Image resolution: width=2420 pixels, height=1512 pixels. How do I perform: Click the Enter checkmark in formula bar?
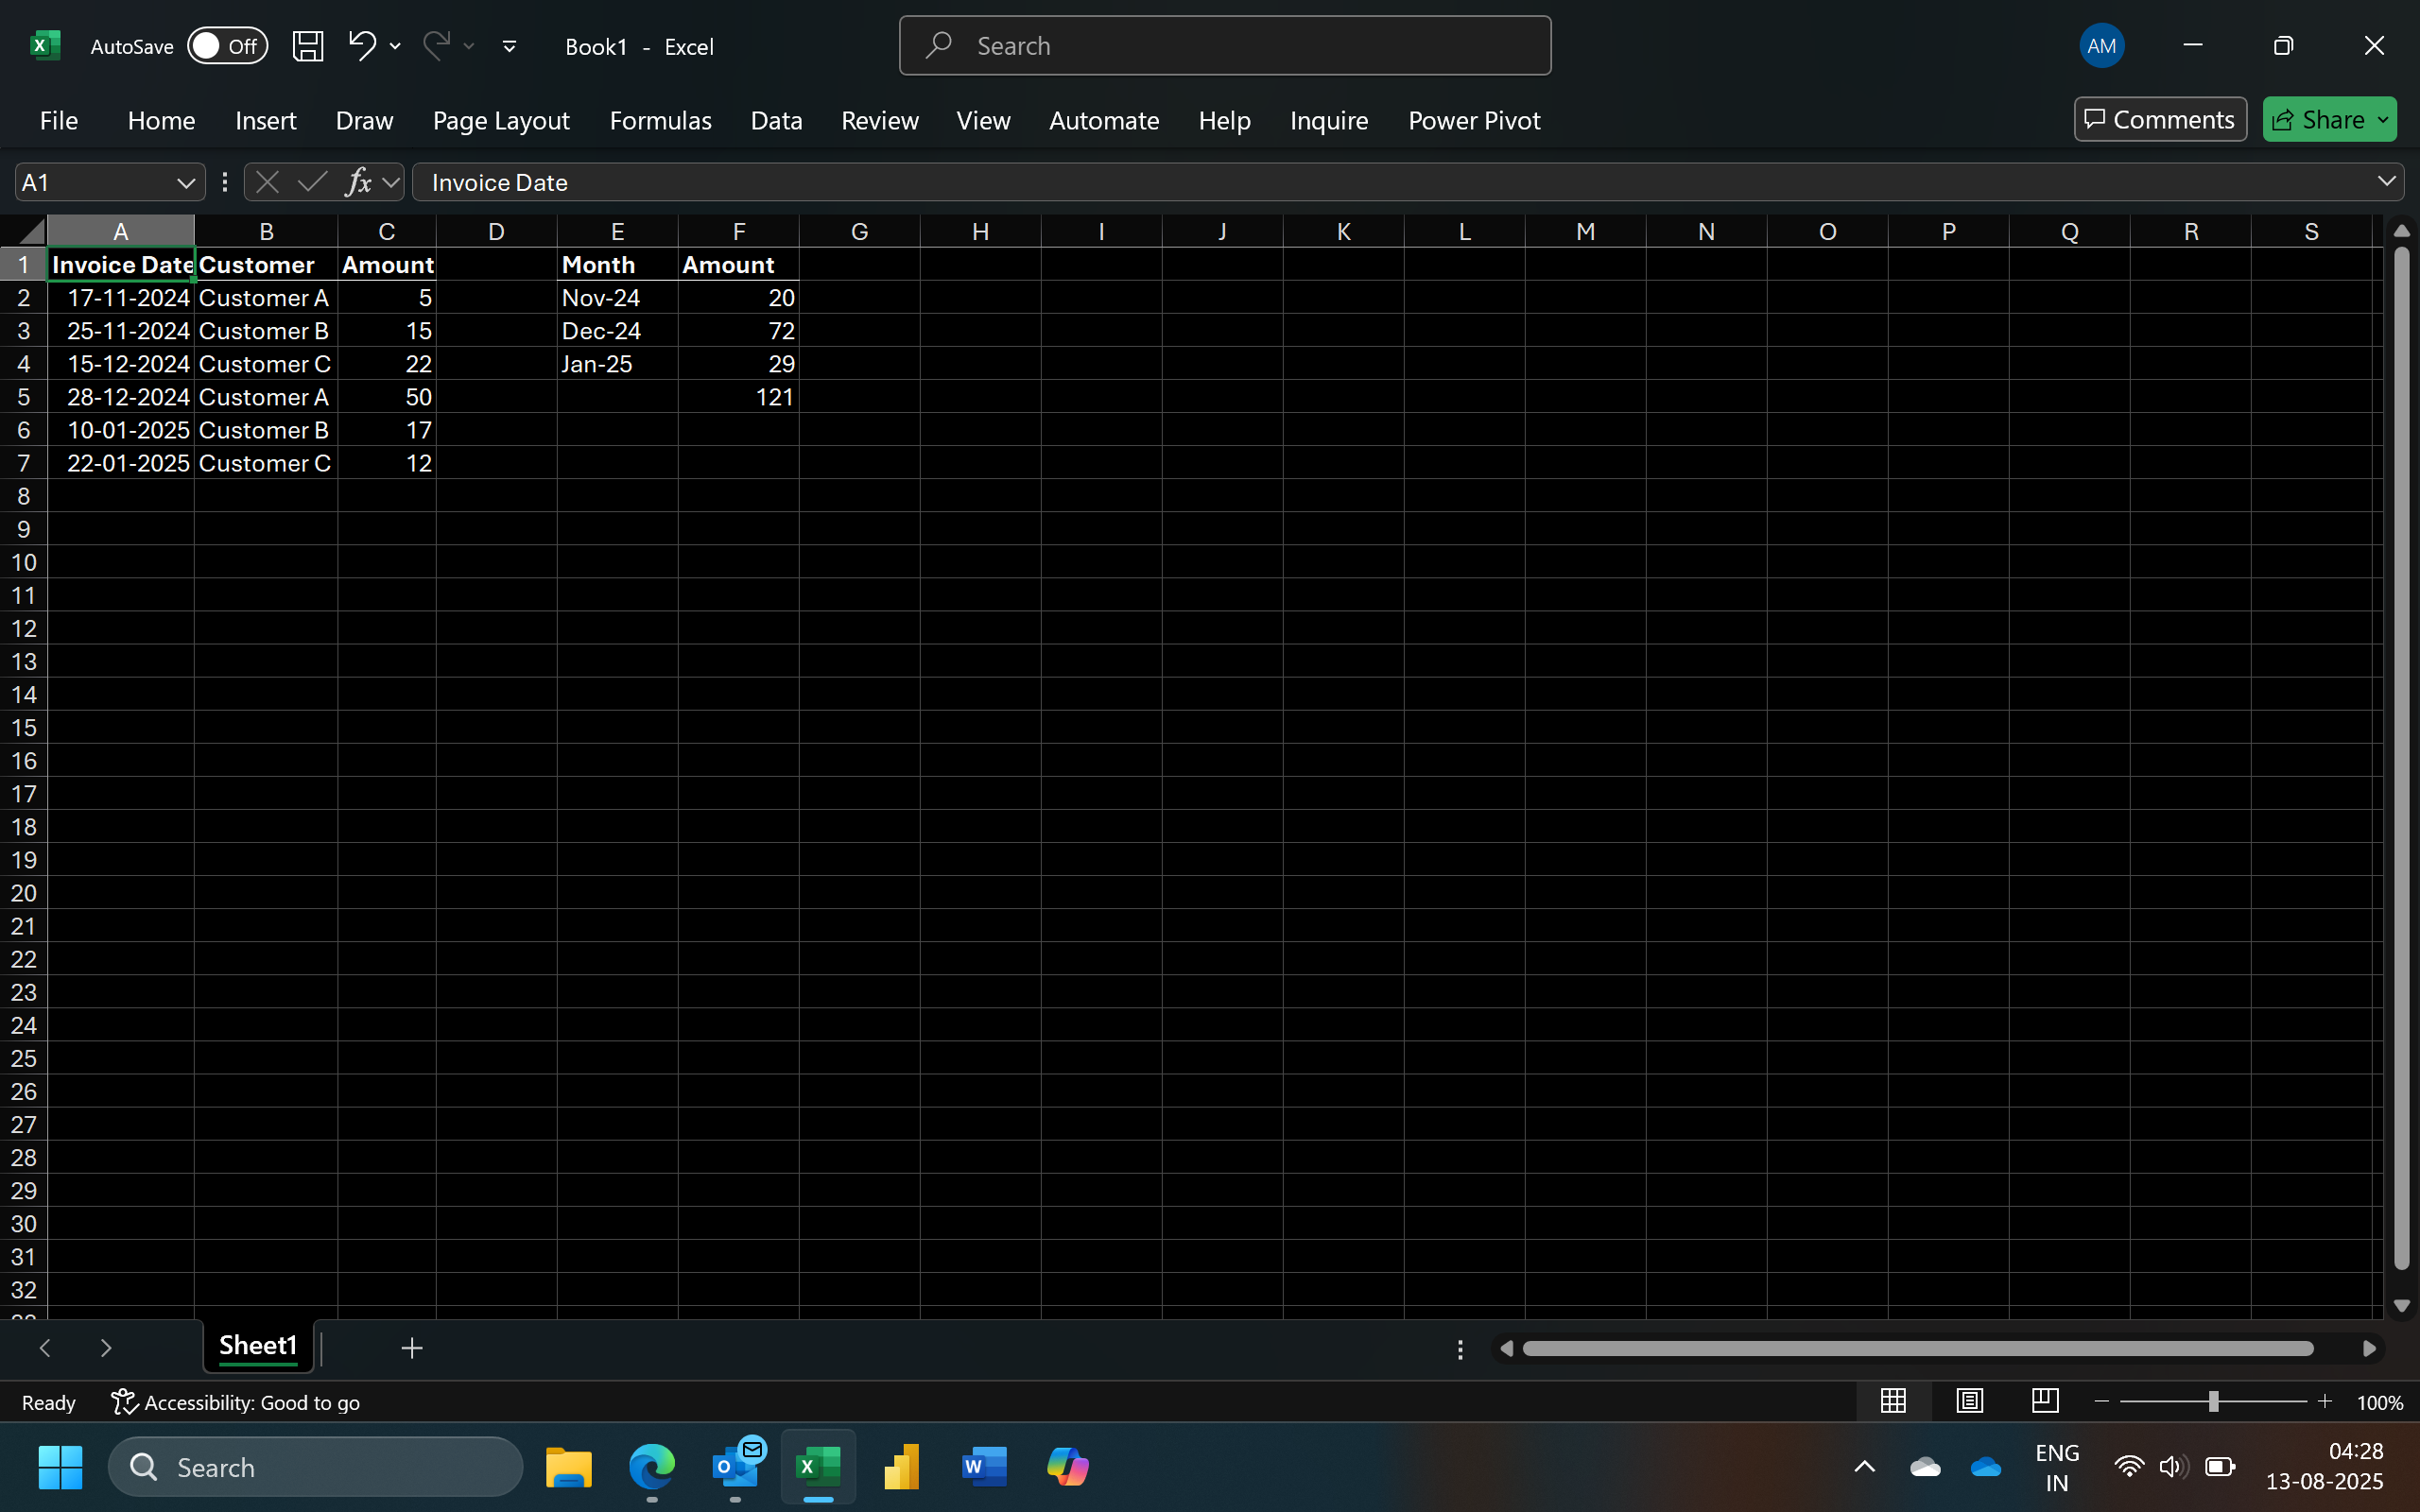(312, 182)
